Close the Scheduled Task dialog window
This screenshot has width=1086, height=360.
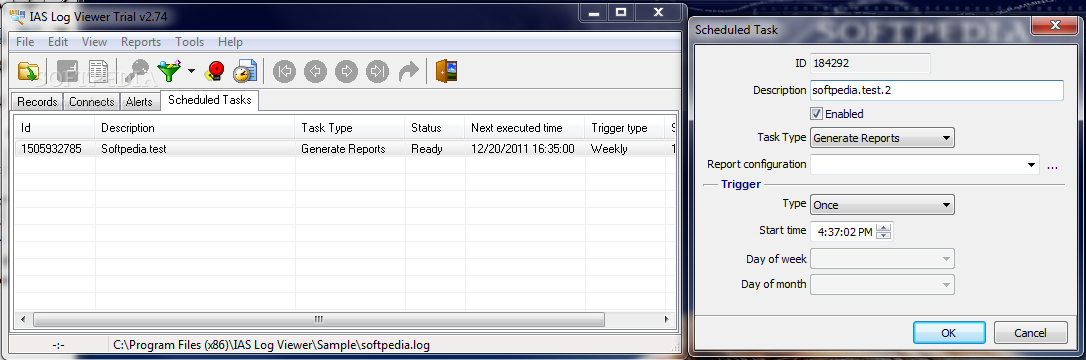[x=1055, y=26]
